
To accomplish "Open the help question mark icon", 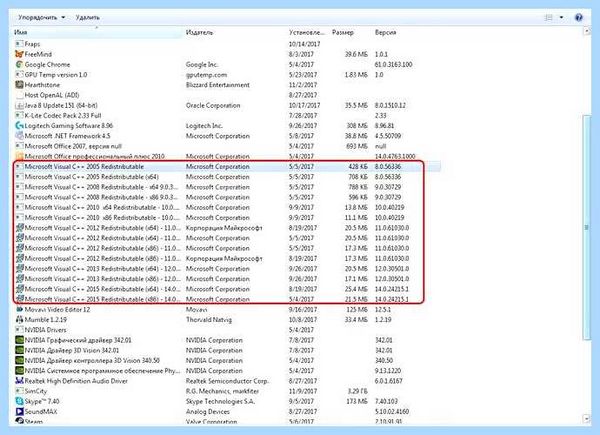I will tap(579, 18).
